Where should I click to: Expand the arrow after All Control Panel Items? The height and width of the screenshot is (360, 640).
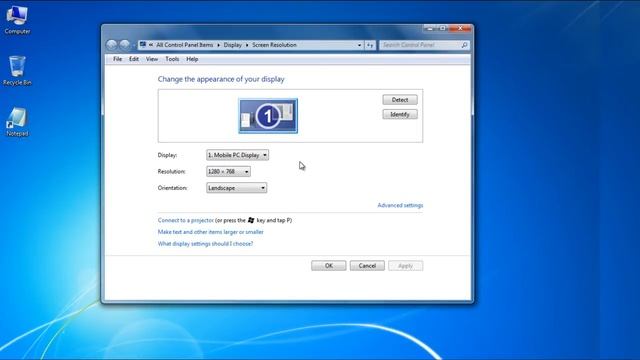coord(218,45)
